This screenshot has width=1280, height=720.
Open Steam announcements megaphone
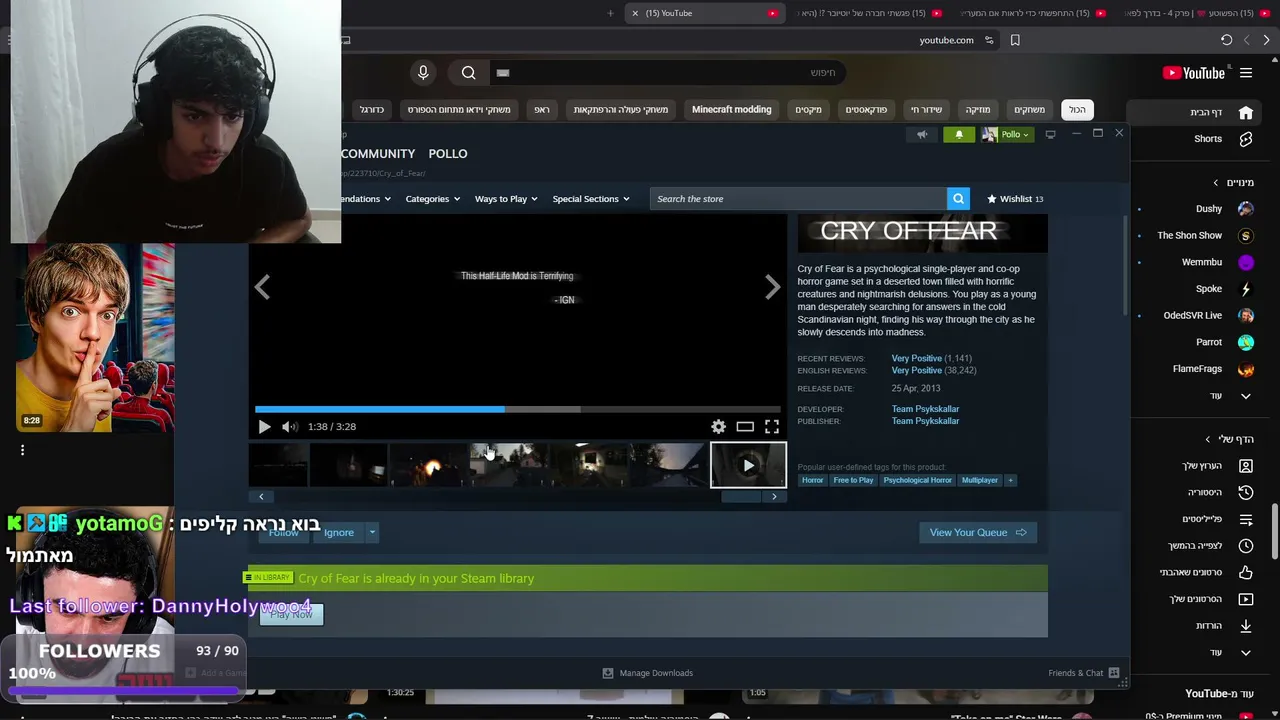(922, 135)
